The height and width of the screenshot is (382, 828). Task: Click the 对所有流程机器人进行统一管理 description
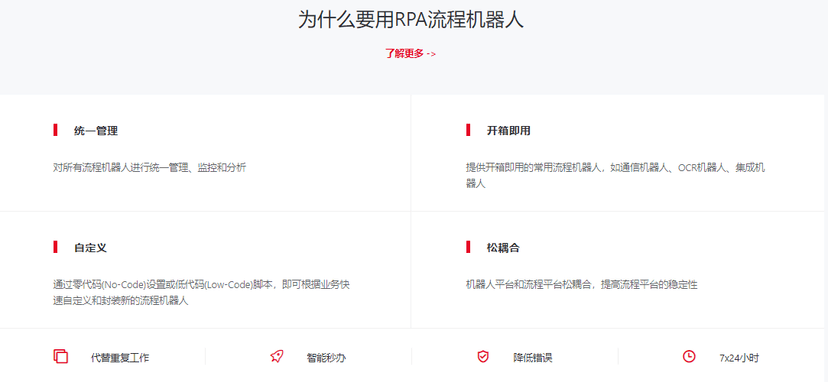pyautogui.click(x=149, y=168)
